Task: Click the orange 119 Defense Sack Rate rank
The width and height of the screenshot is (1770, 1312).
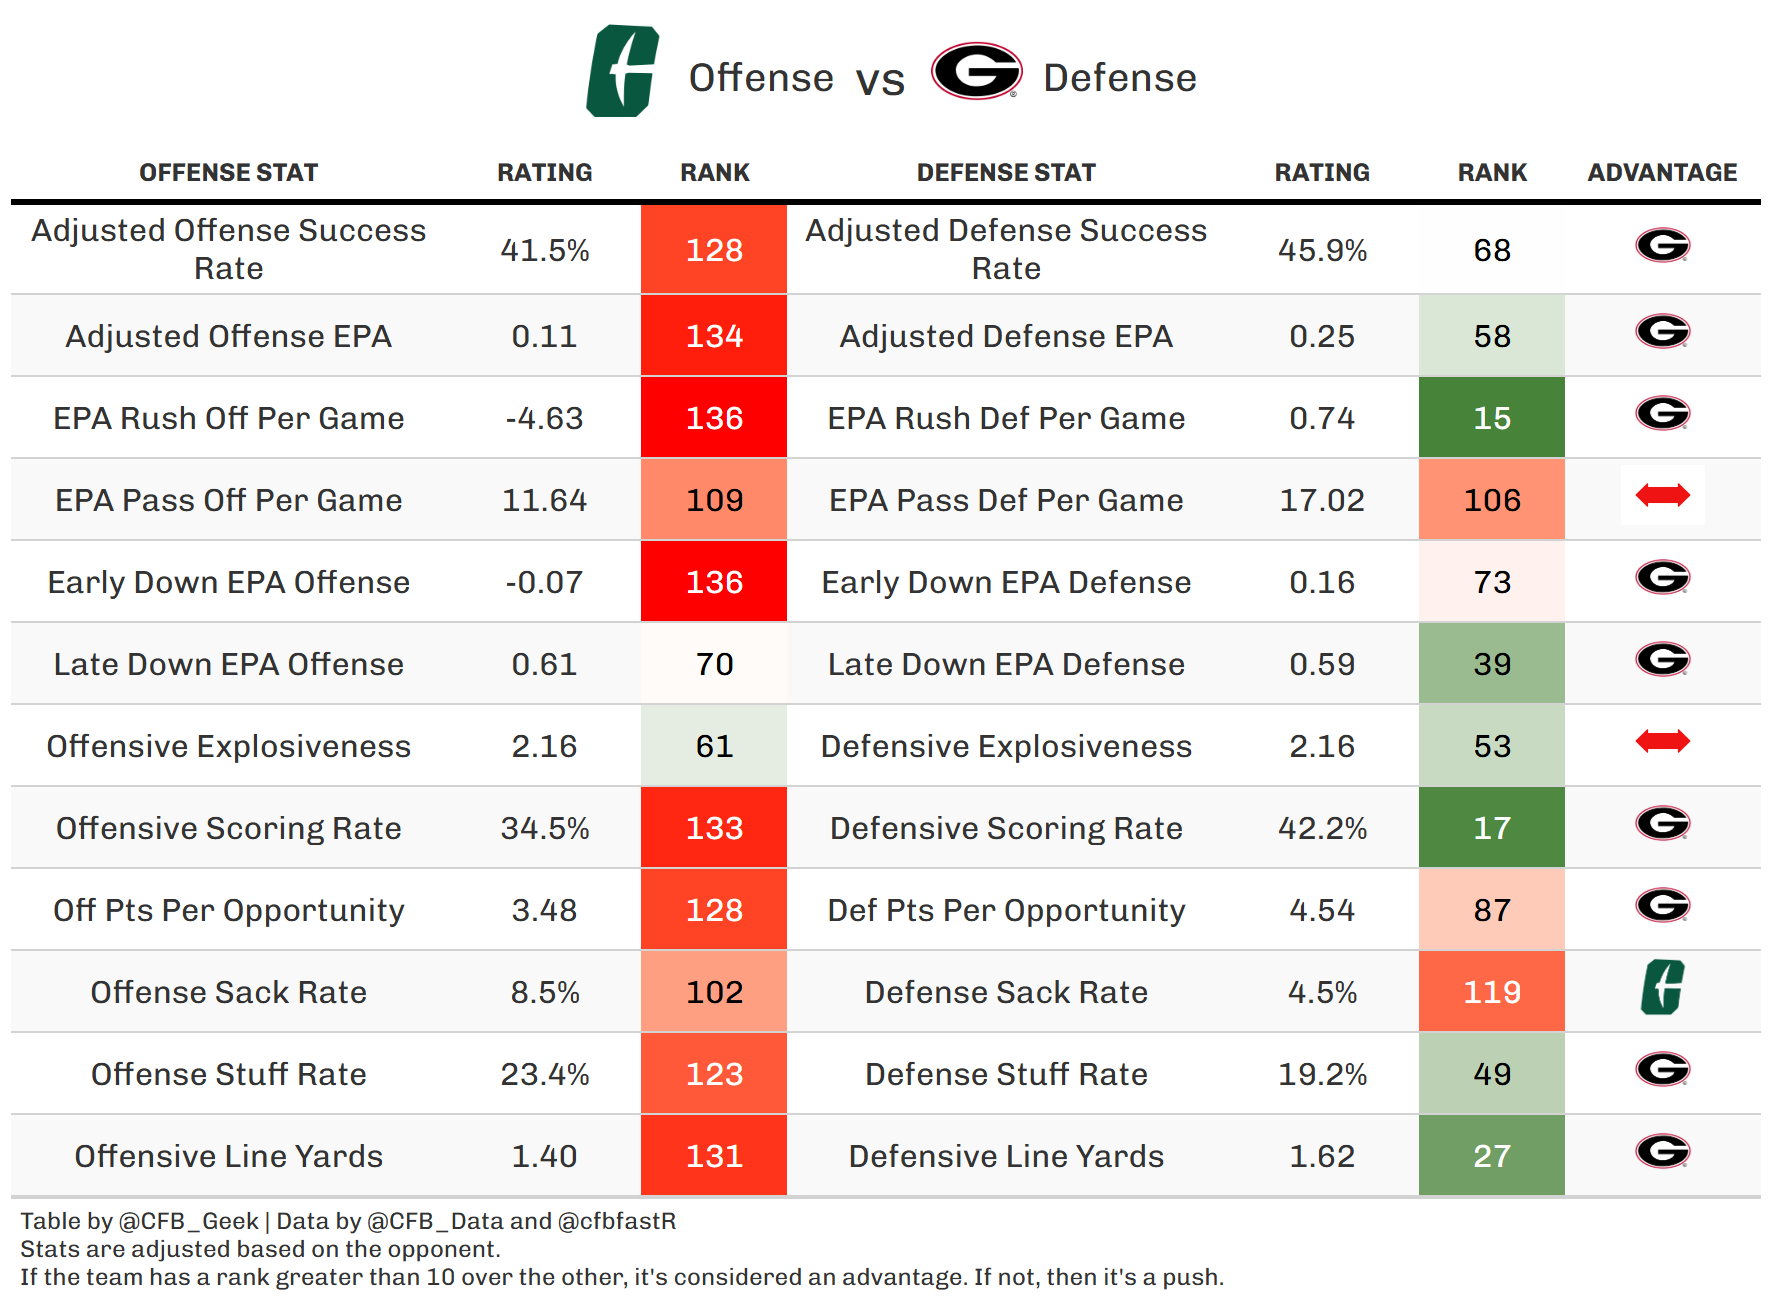Action: click(x=1491, y=992)
